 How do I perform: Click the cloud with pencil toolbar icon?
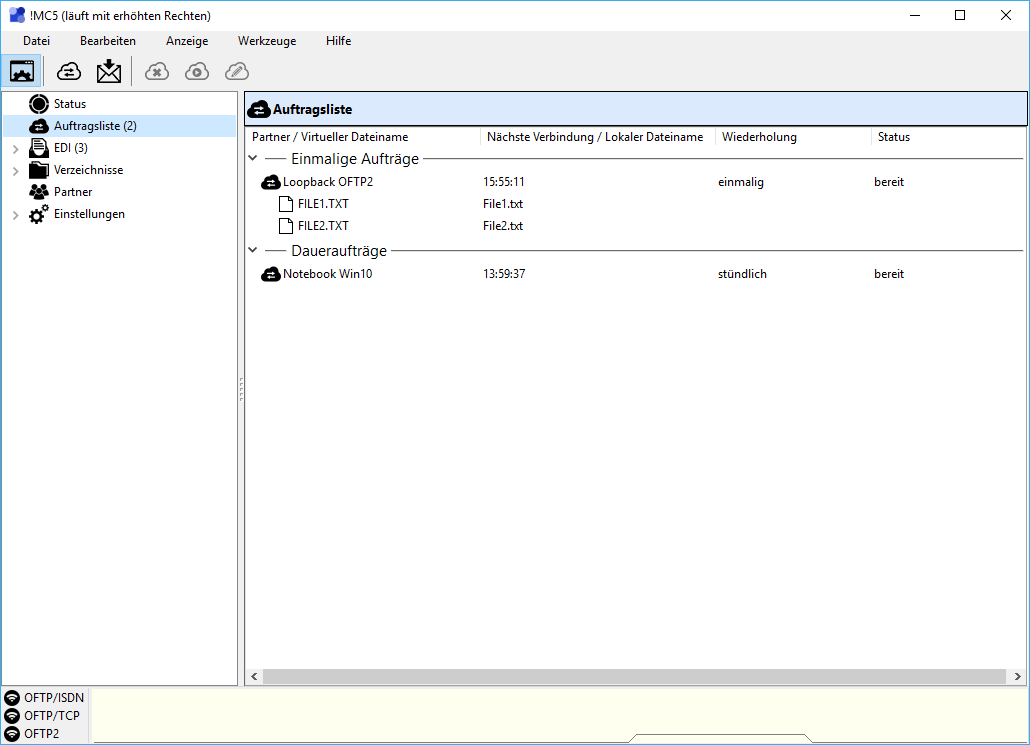237,71
